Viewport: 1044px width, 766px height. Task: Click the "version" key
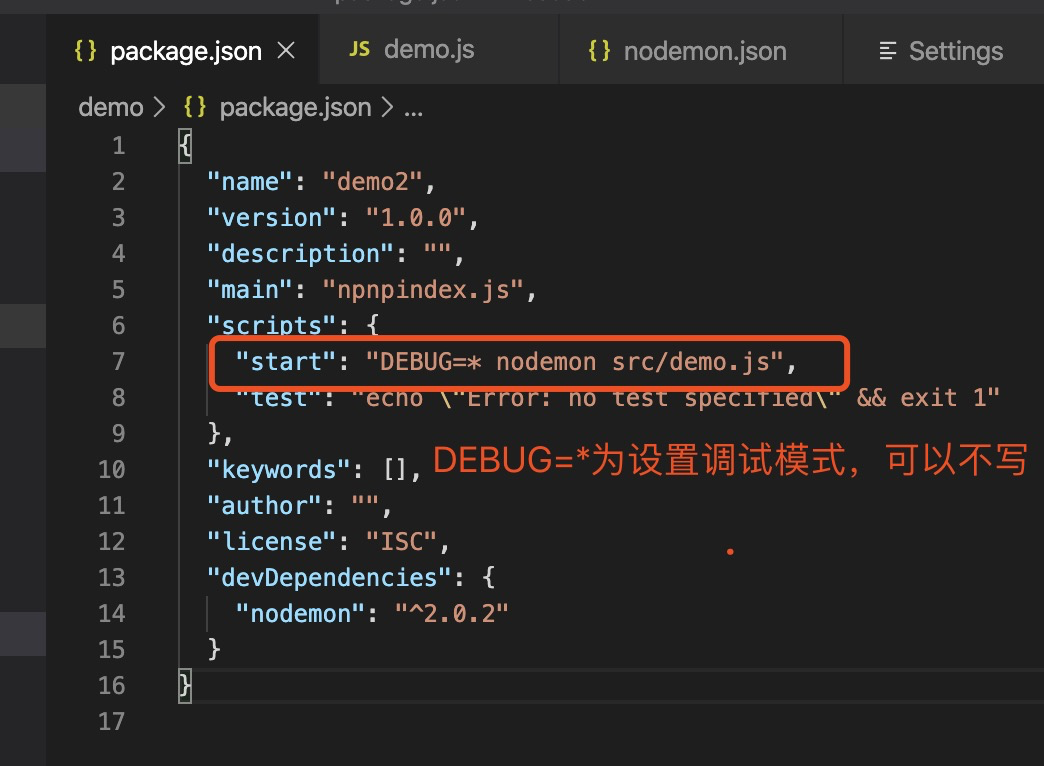coord(271,218)
